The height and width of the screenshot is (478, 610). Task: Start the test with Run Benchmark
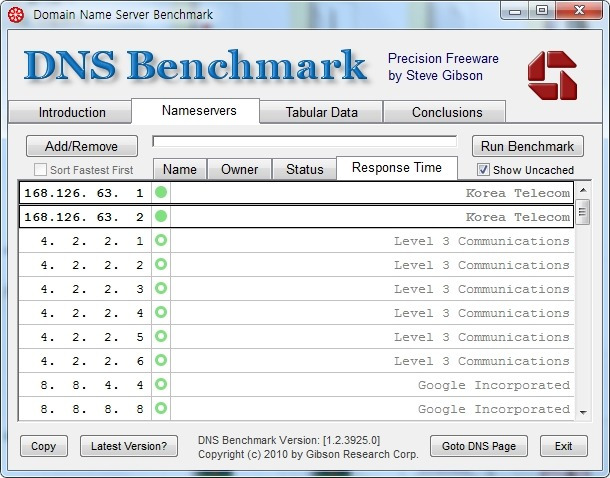click(x=528, y=146)
